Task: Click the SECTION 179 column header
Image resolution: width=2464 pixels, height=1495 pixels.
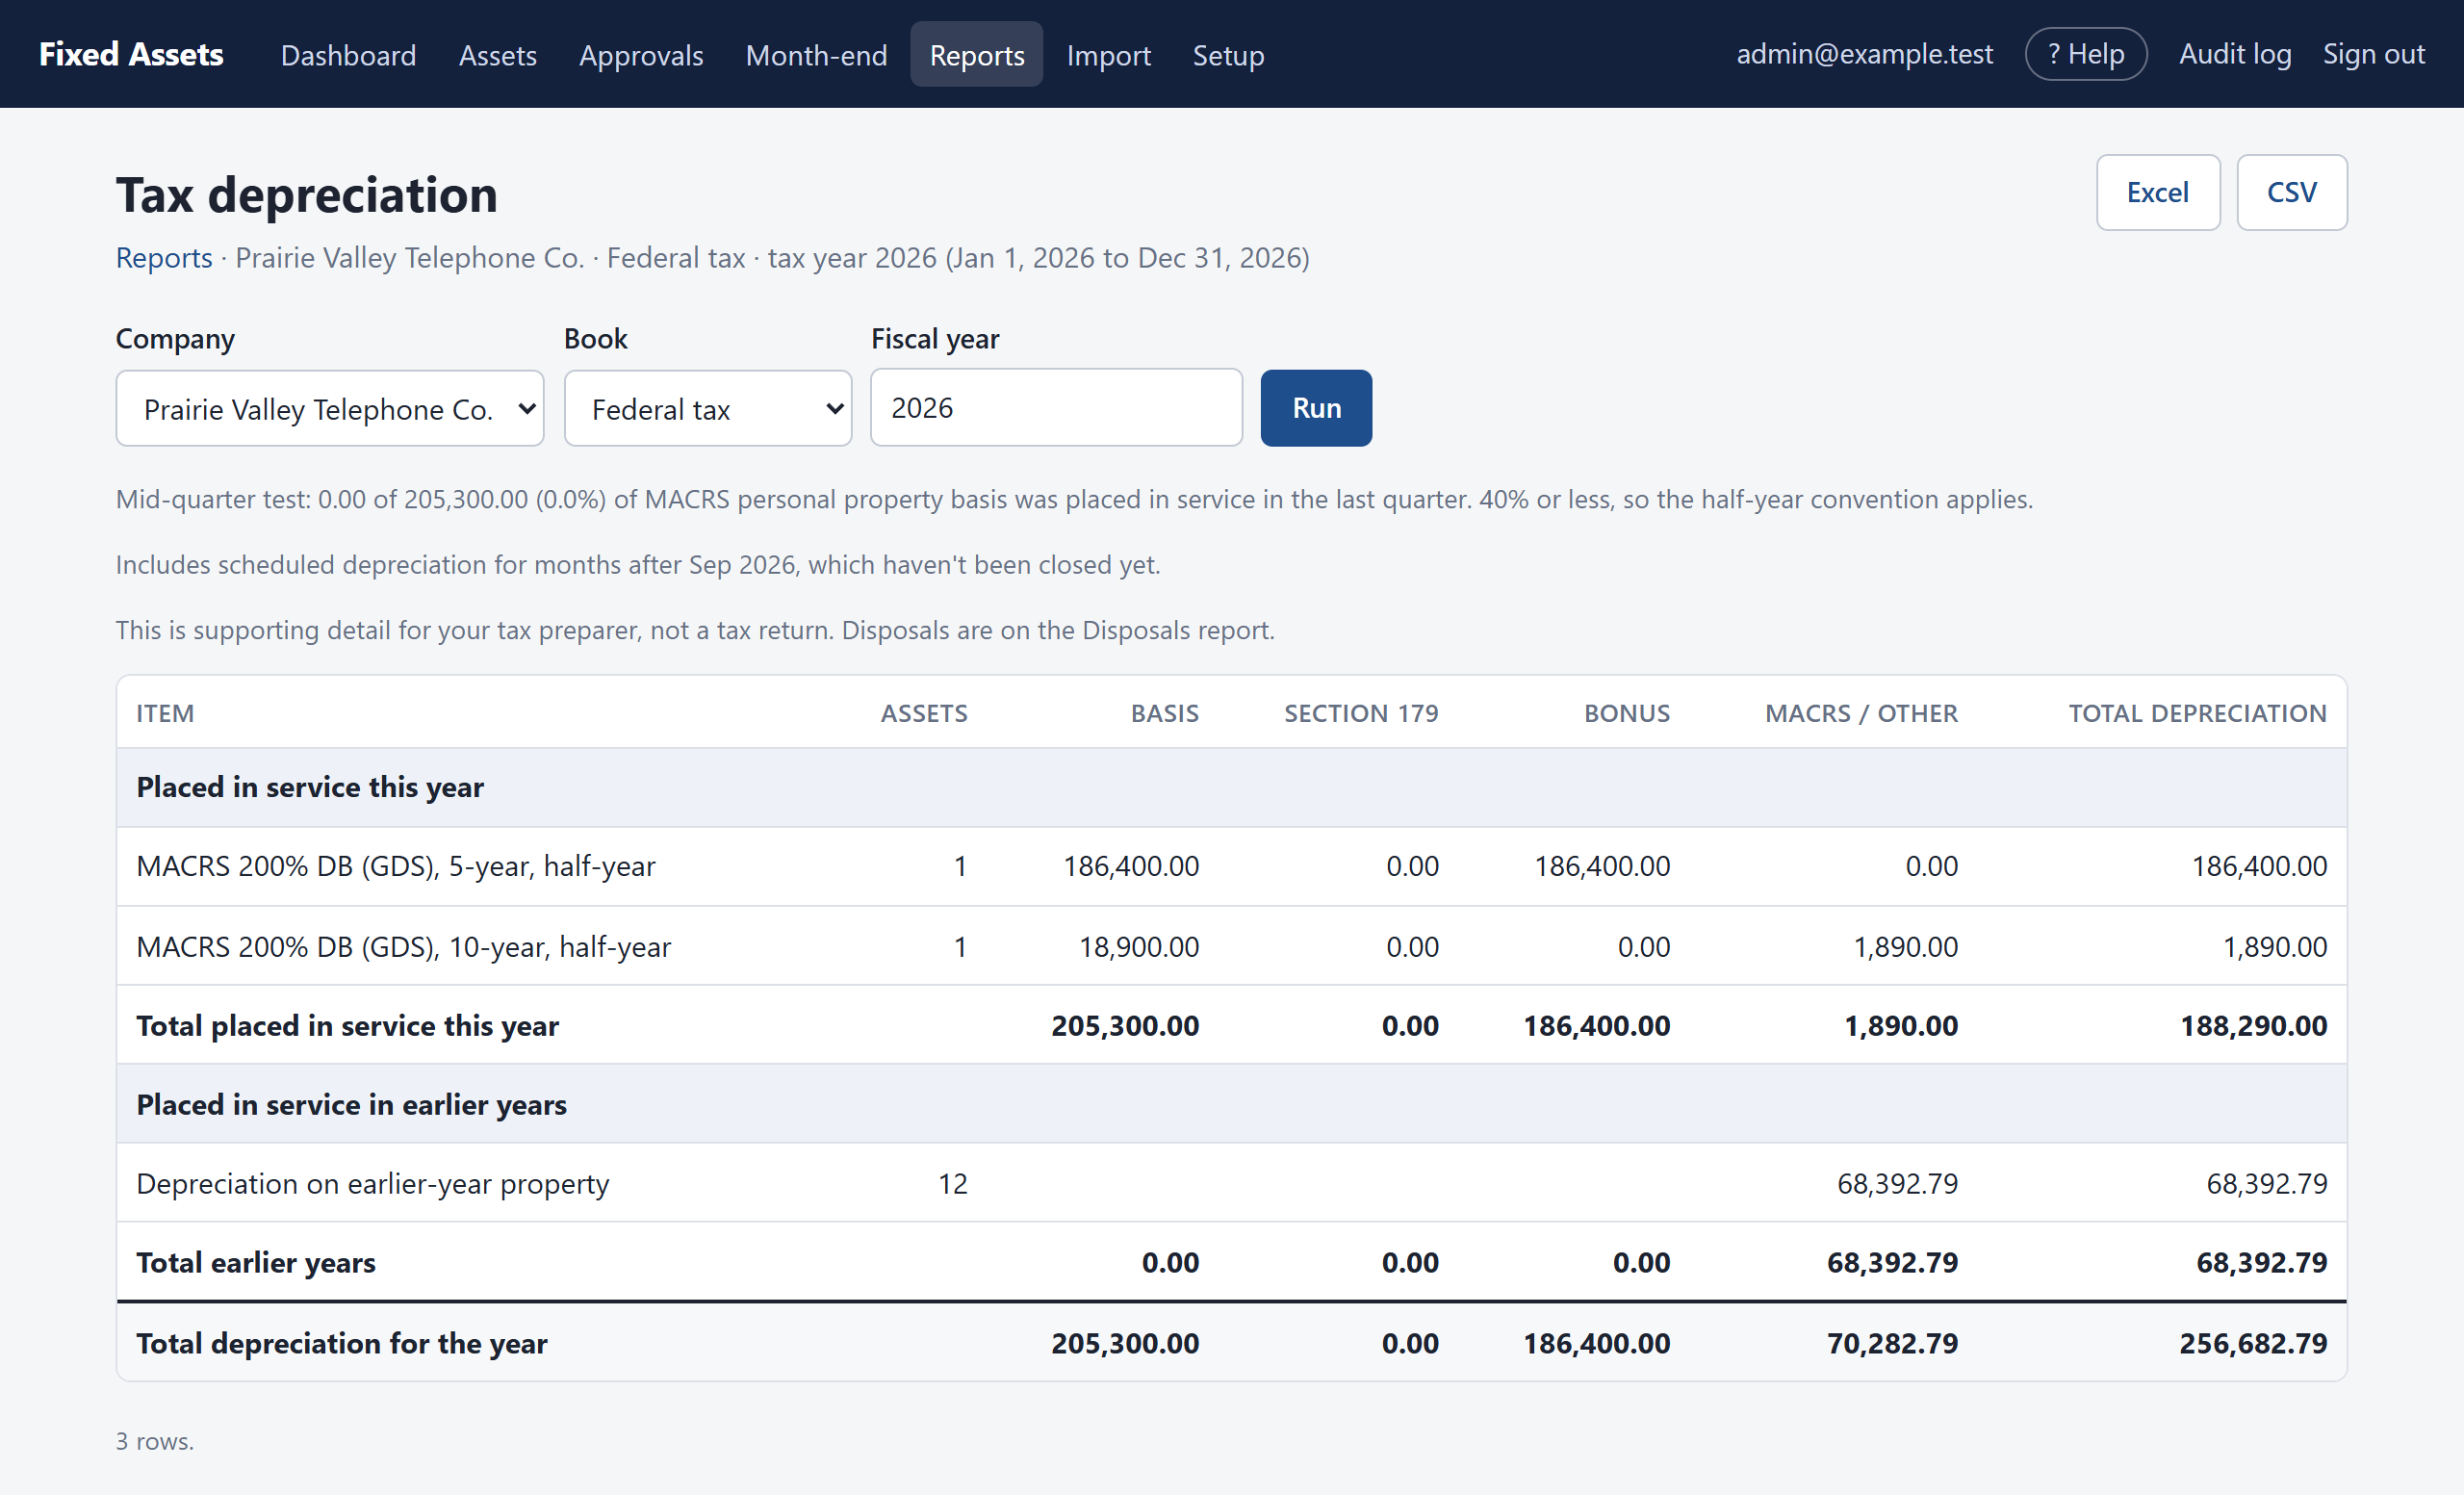Action: click(1361, 713)
